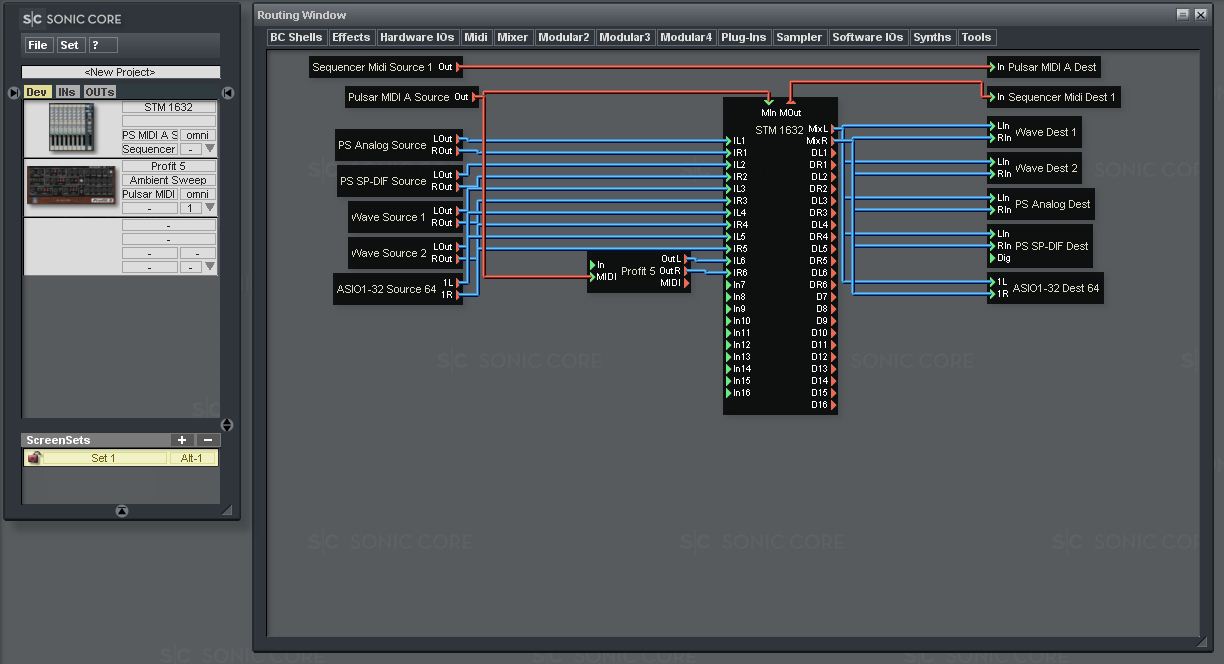
Task: Click left arrow beside the Dev tab
Action: (13, 93)
